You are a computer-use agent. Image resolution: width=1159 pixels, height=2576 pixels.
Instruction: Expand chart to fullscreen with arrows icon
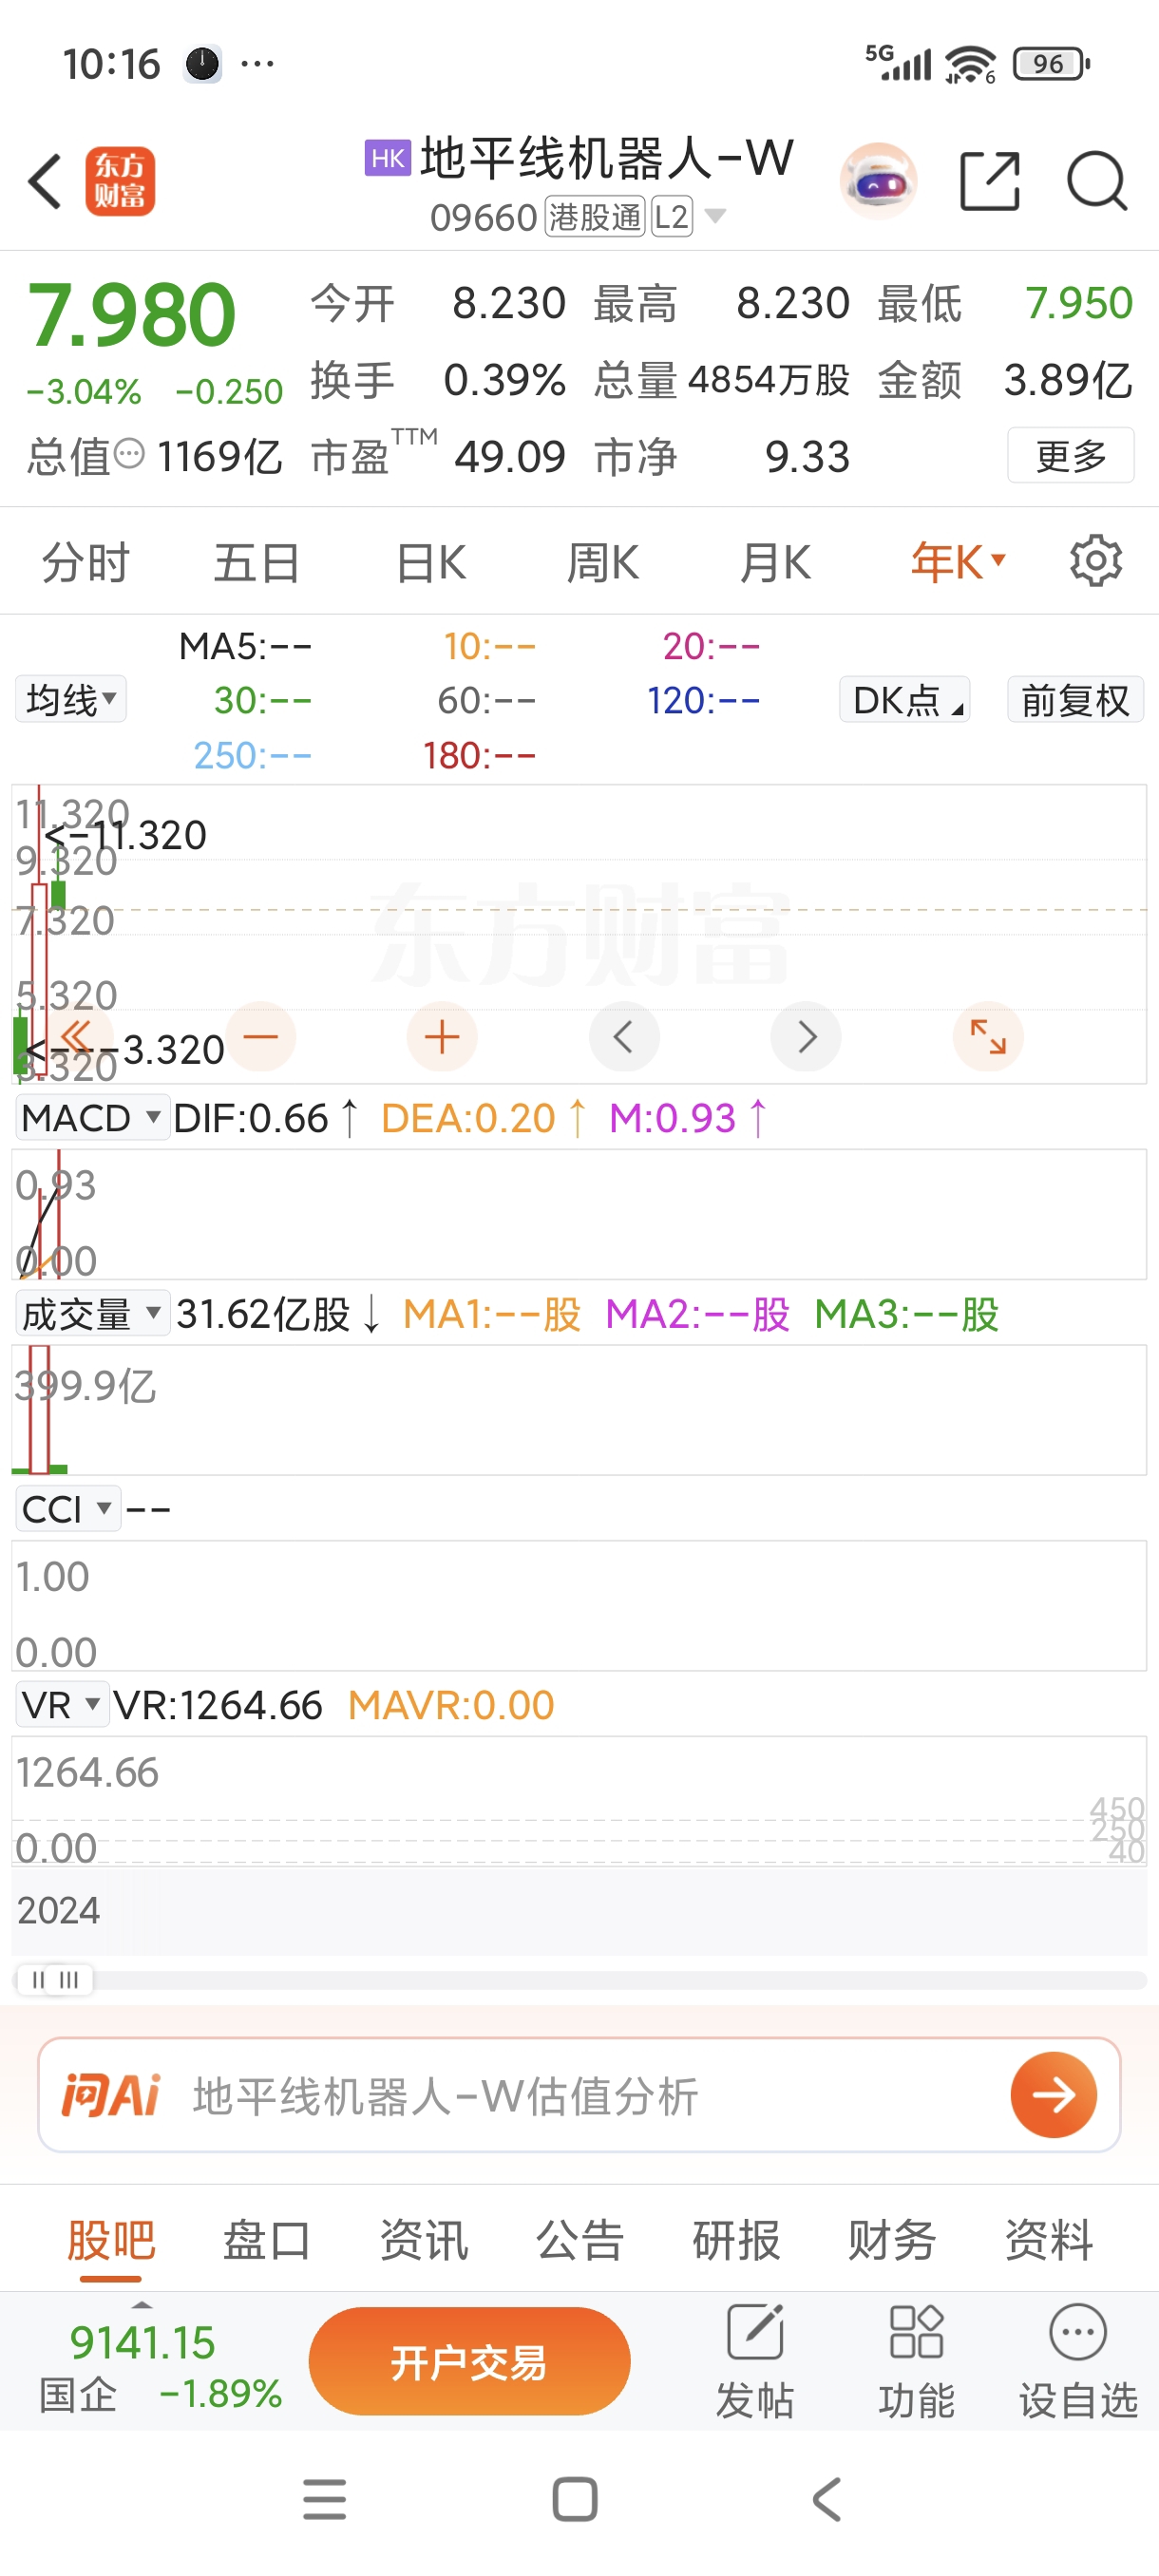pyautogui.click(x=988, y=1036)
